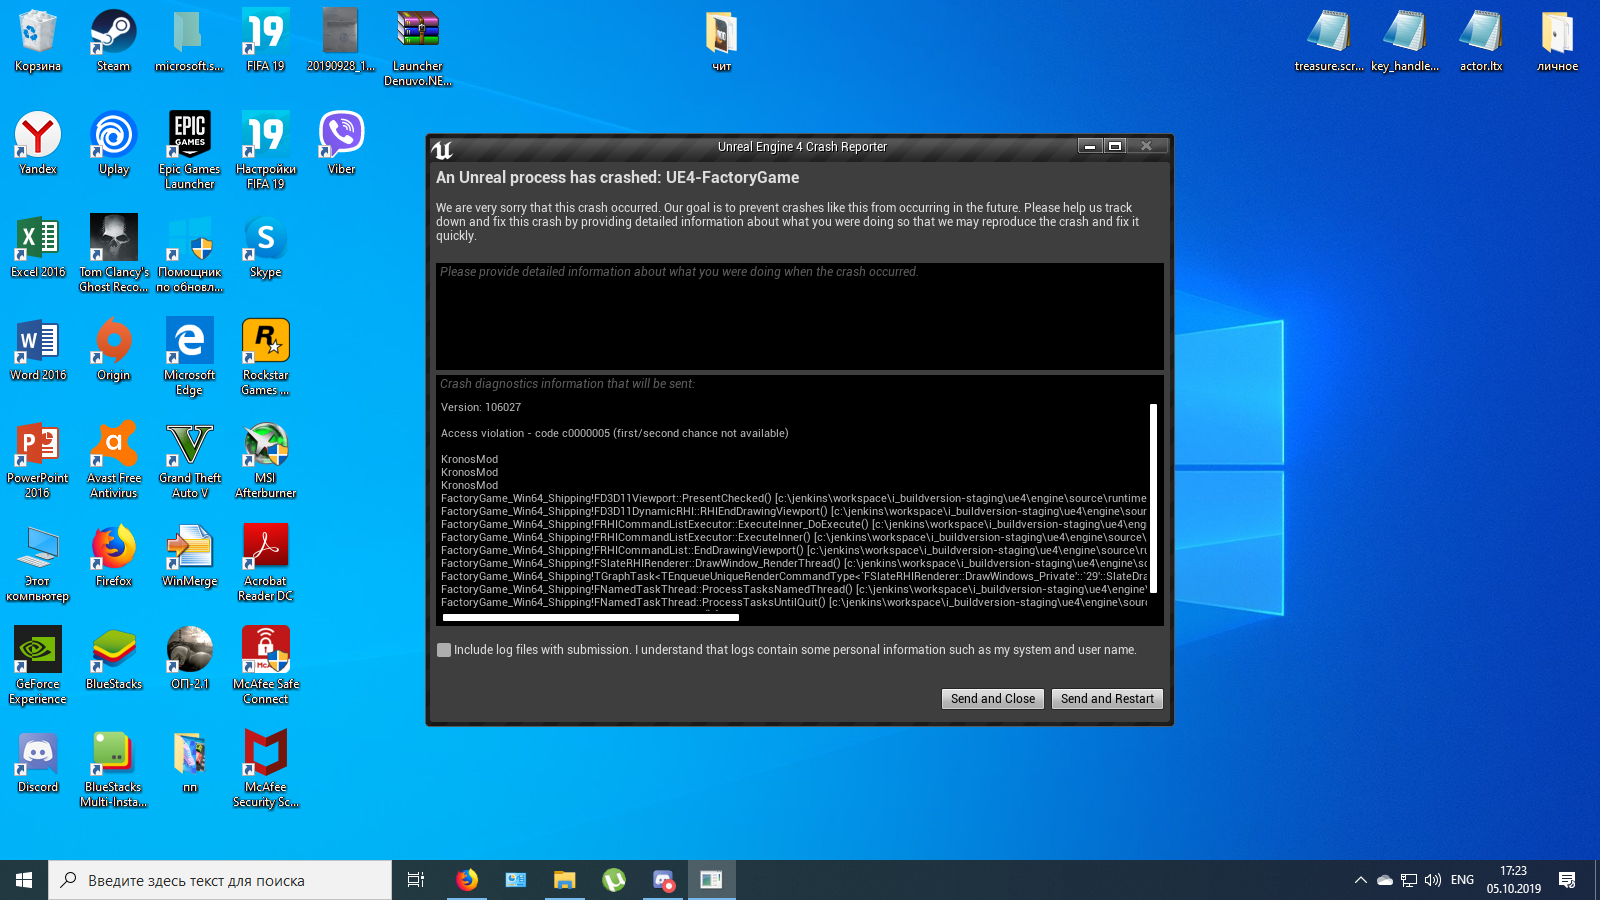This screenshot has width=1600, height=900.
Task: Launch Uplay from the desktop
Action: (x=113, y=143)
